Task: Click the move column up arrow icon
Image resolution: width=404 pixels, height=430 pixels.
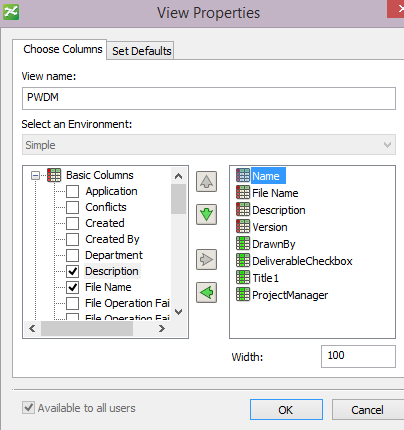Action: (206, 182)
